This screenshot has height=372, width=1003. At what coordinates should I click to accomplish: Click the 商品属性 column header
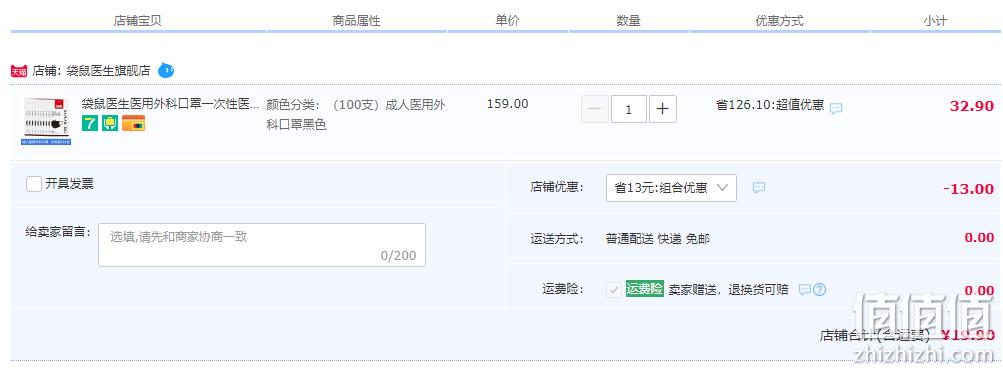[x=356, y=20]
